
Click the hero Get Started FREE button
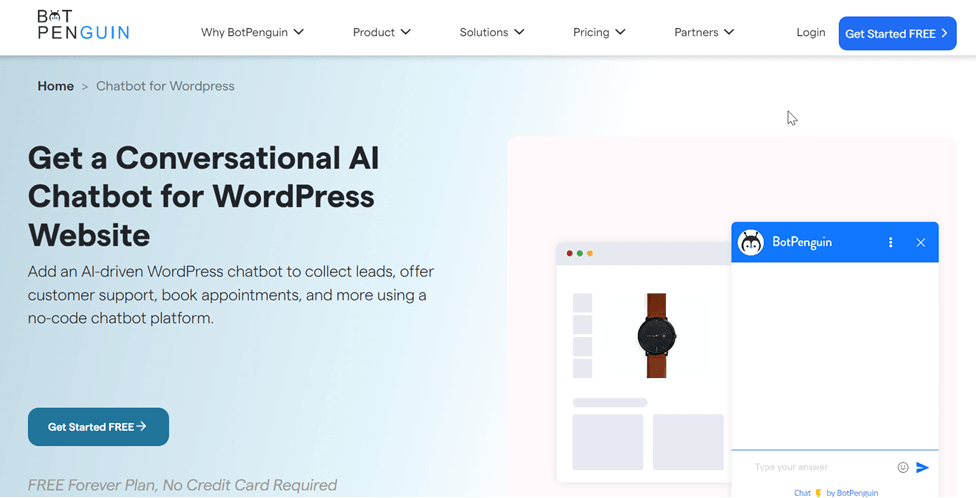pos(98,427)
